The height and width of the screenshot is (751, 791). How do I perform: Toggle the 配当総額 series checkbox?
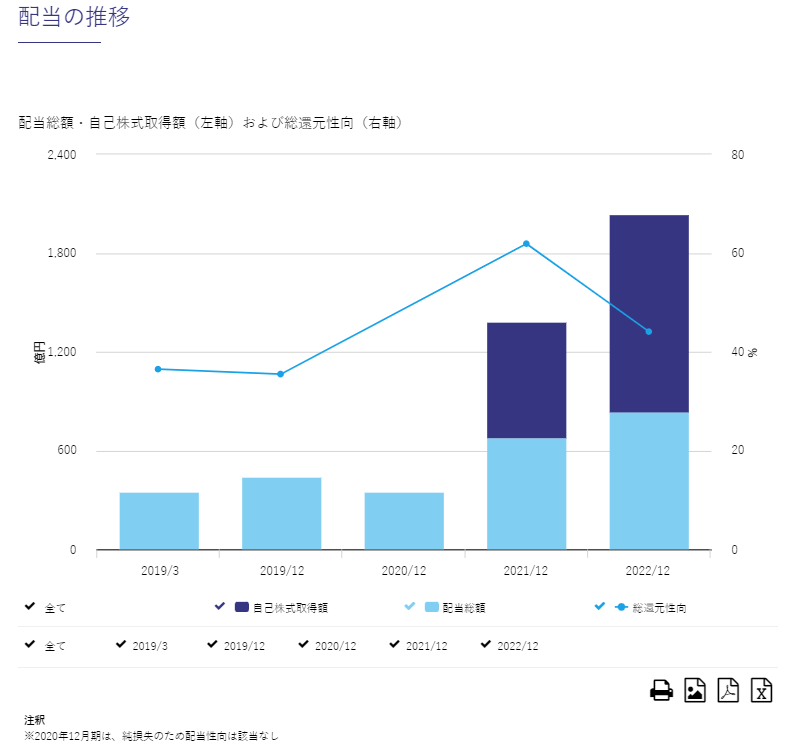[410, 606]
